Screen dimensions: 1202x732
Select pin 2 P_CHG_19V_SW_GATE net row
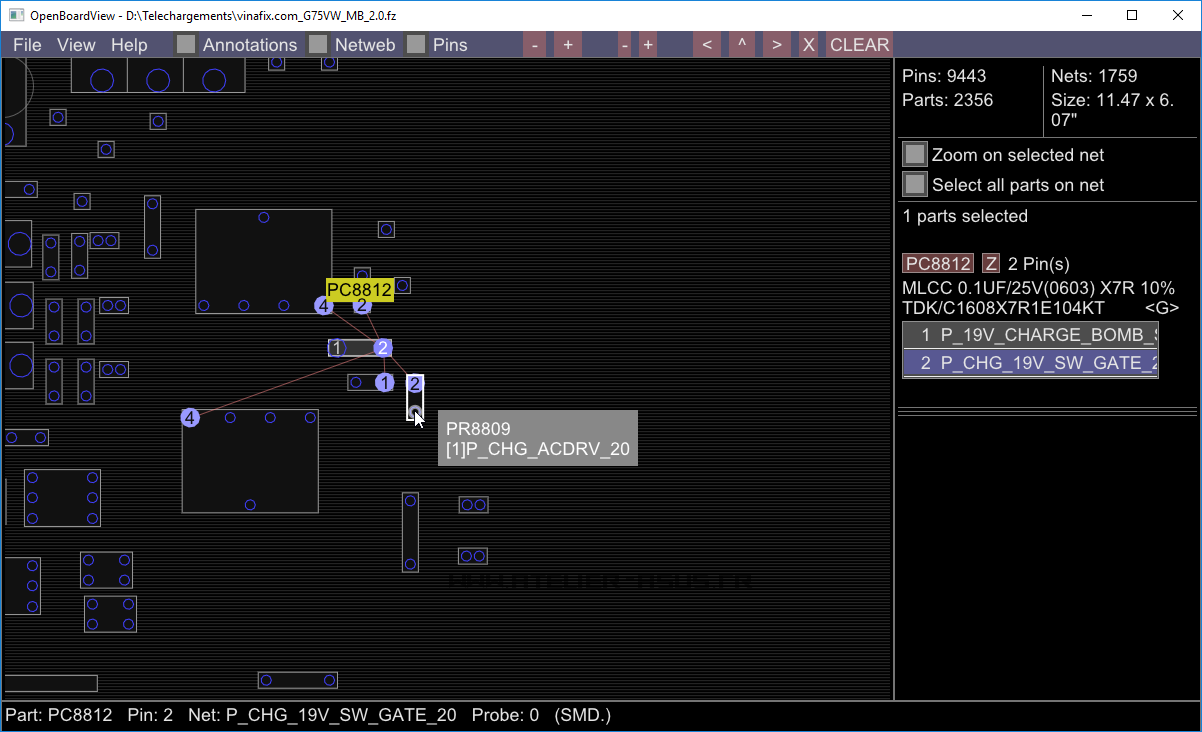click(1030, 363)
